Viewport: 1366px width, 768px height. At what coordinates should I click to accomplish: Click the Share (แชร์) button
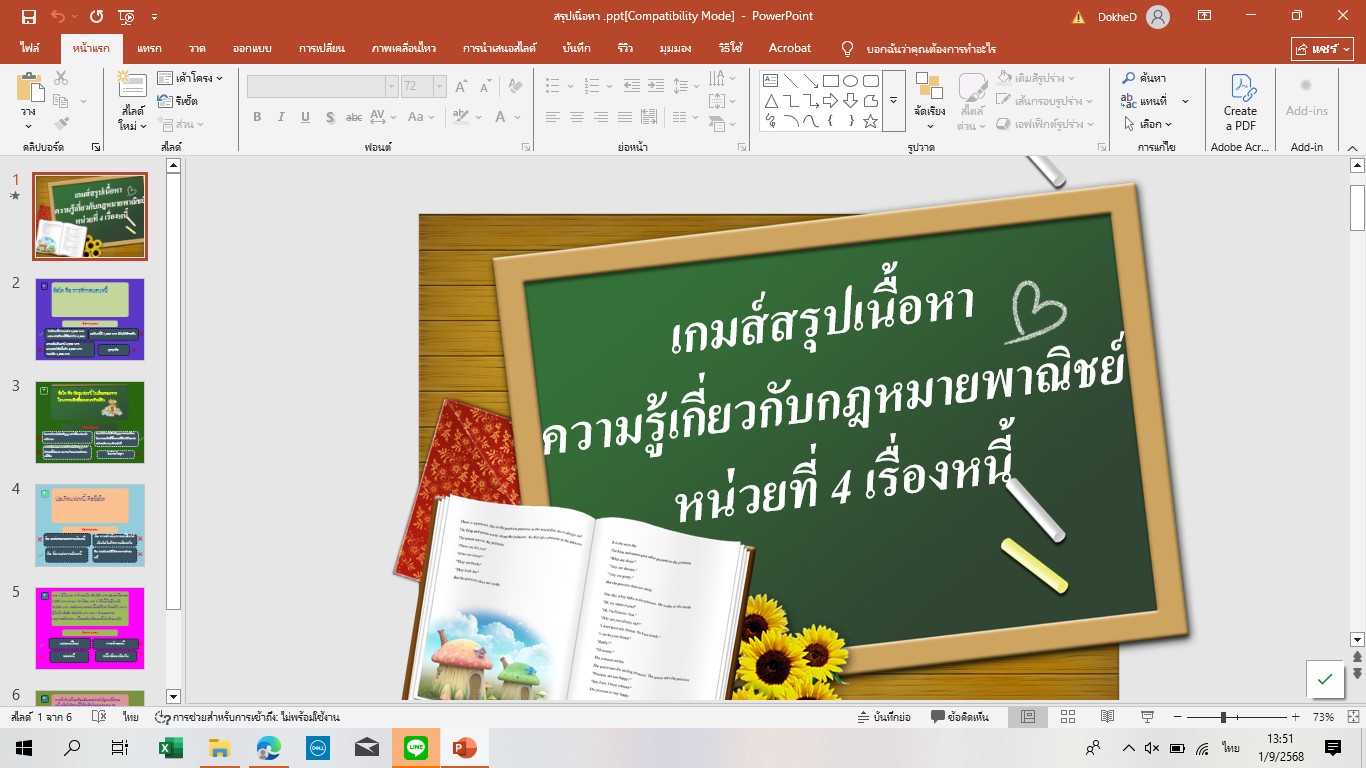[x=1321, y=48]
